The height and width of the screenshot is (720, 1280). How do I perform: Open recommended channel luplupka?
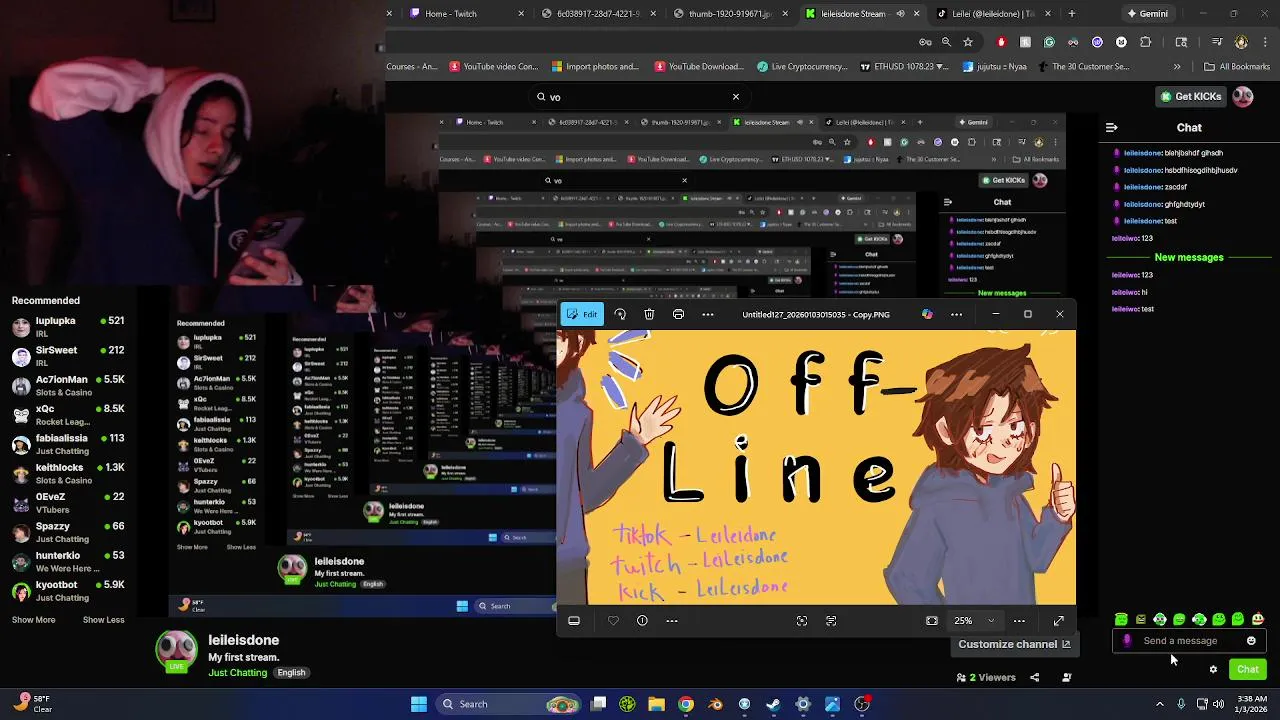click(x=68, y=327)
